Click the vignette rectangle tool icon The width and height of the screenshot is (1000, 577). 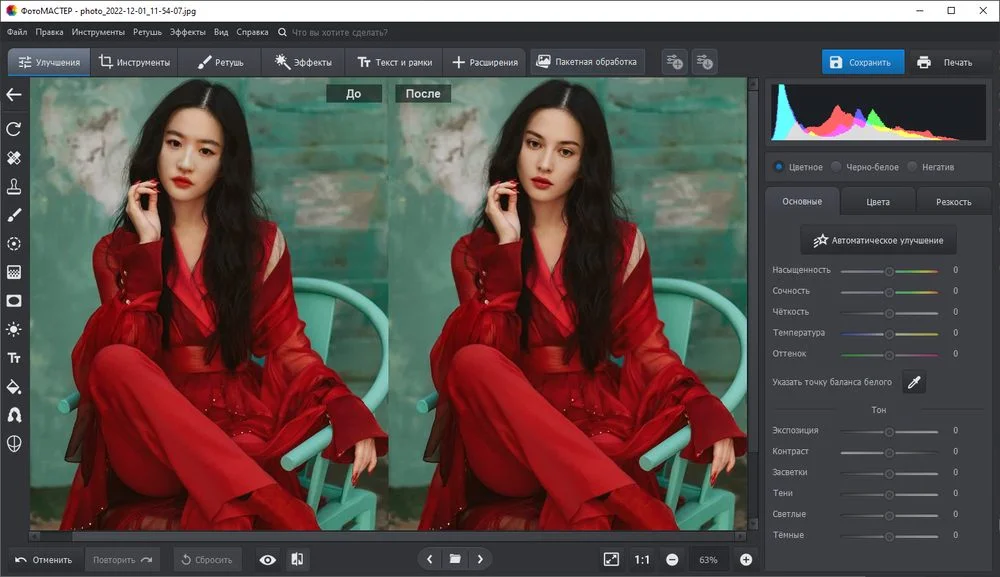(14, 300)
